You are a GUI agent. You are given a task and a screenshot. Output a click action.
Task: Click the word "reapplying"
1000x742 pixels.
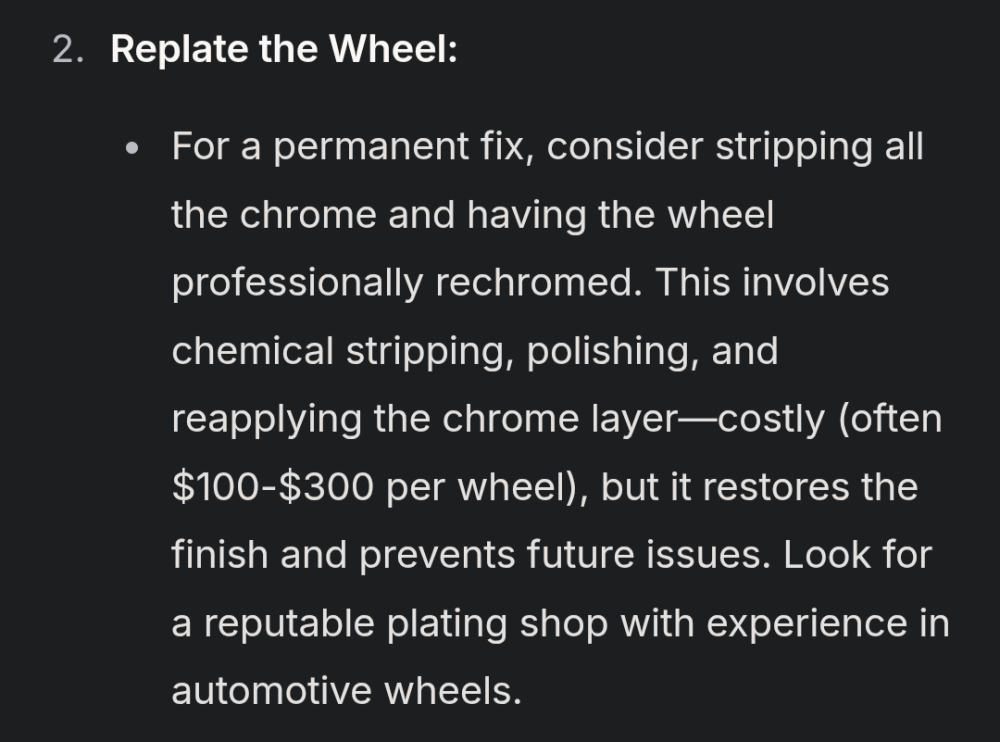coord(265,419)
